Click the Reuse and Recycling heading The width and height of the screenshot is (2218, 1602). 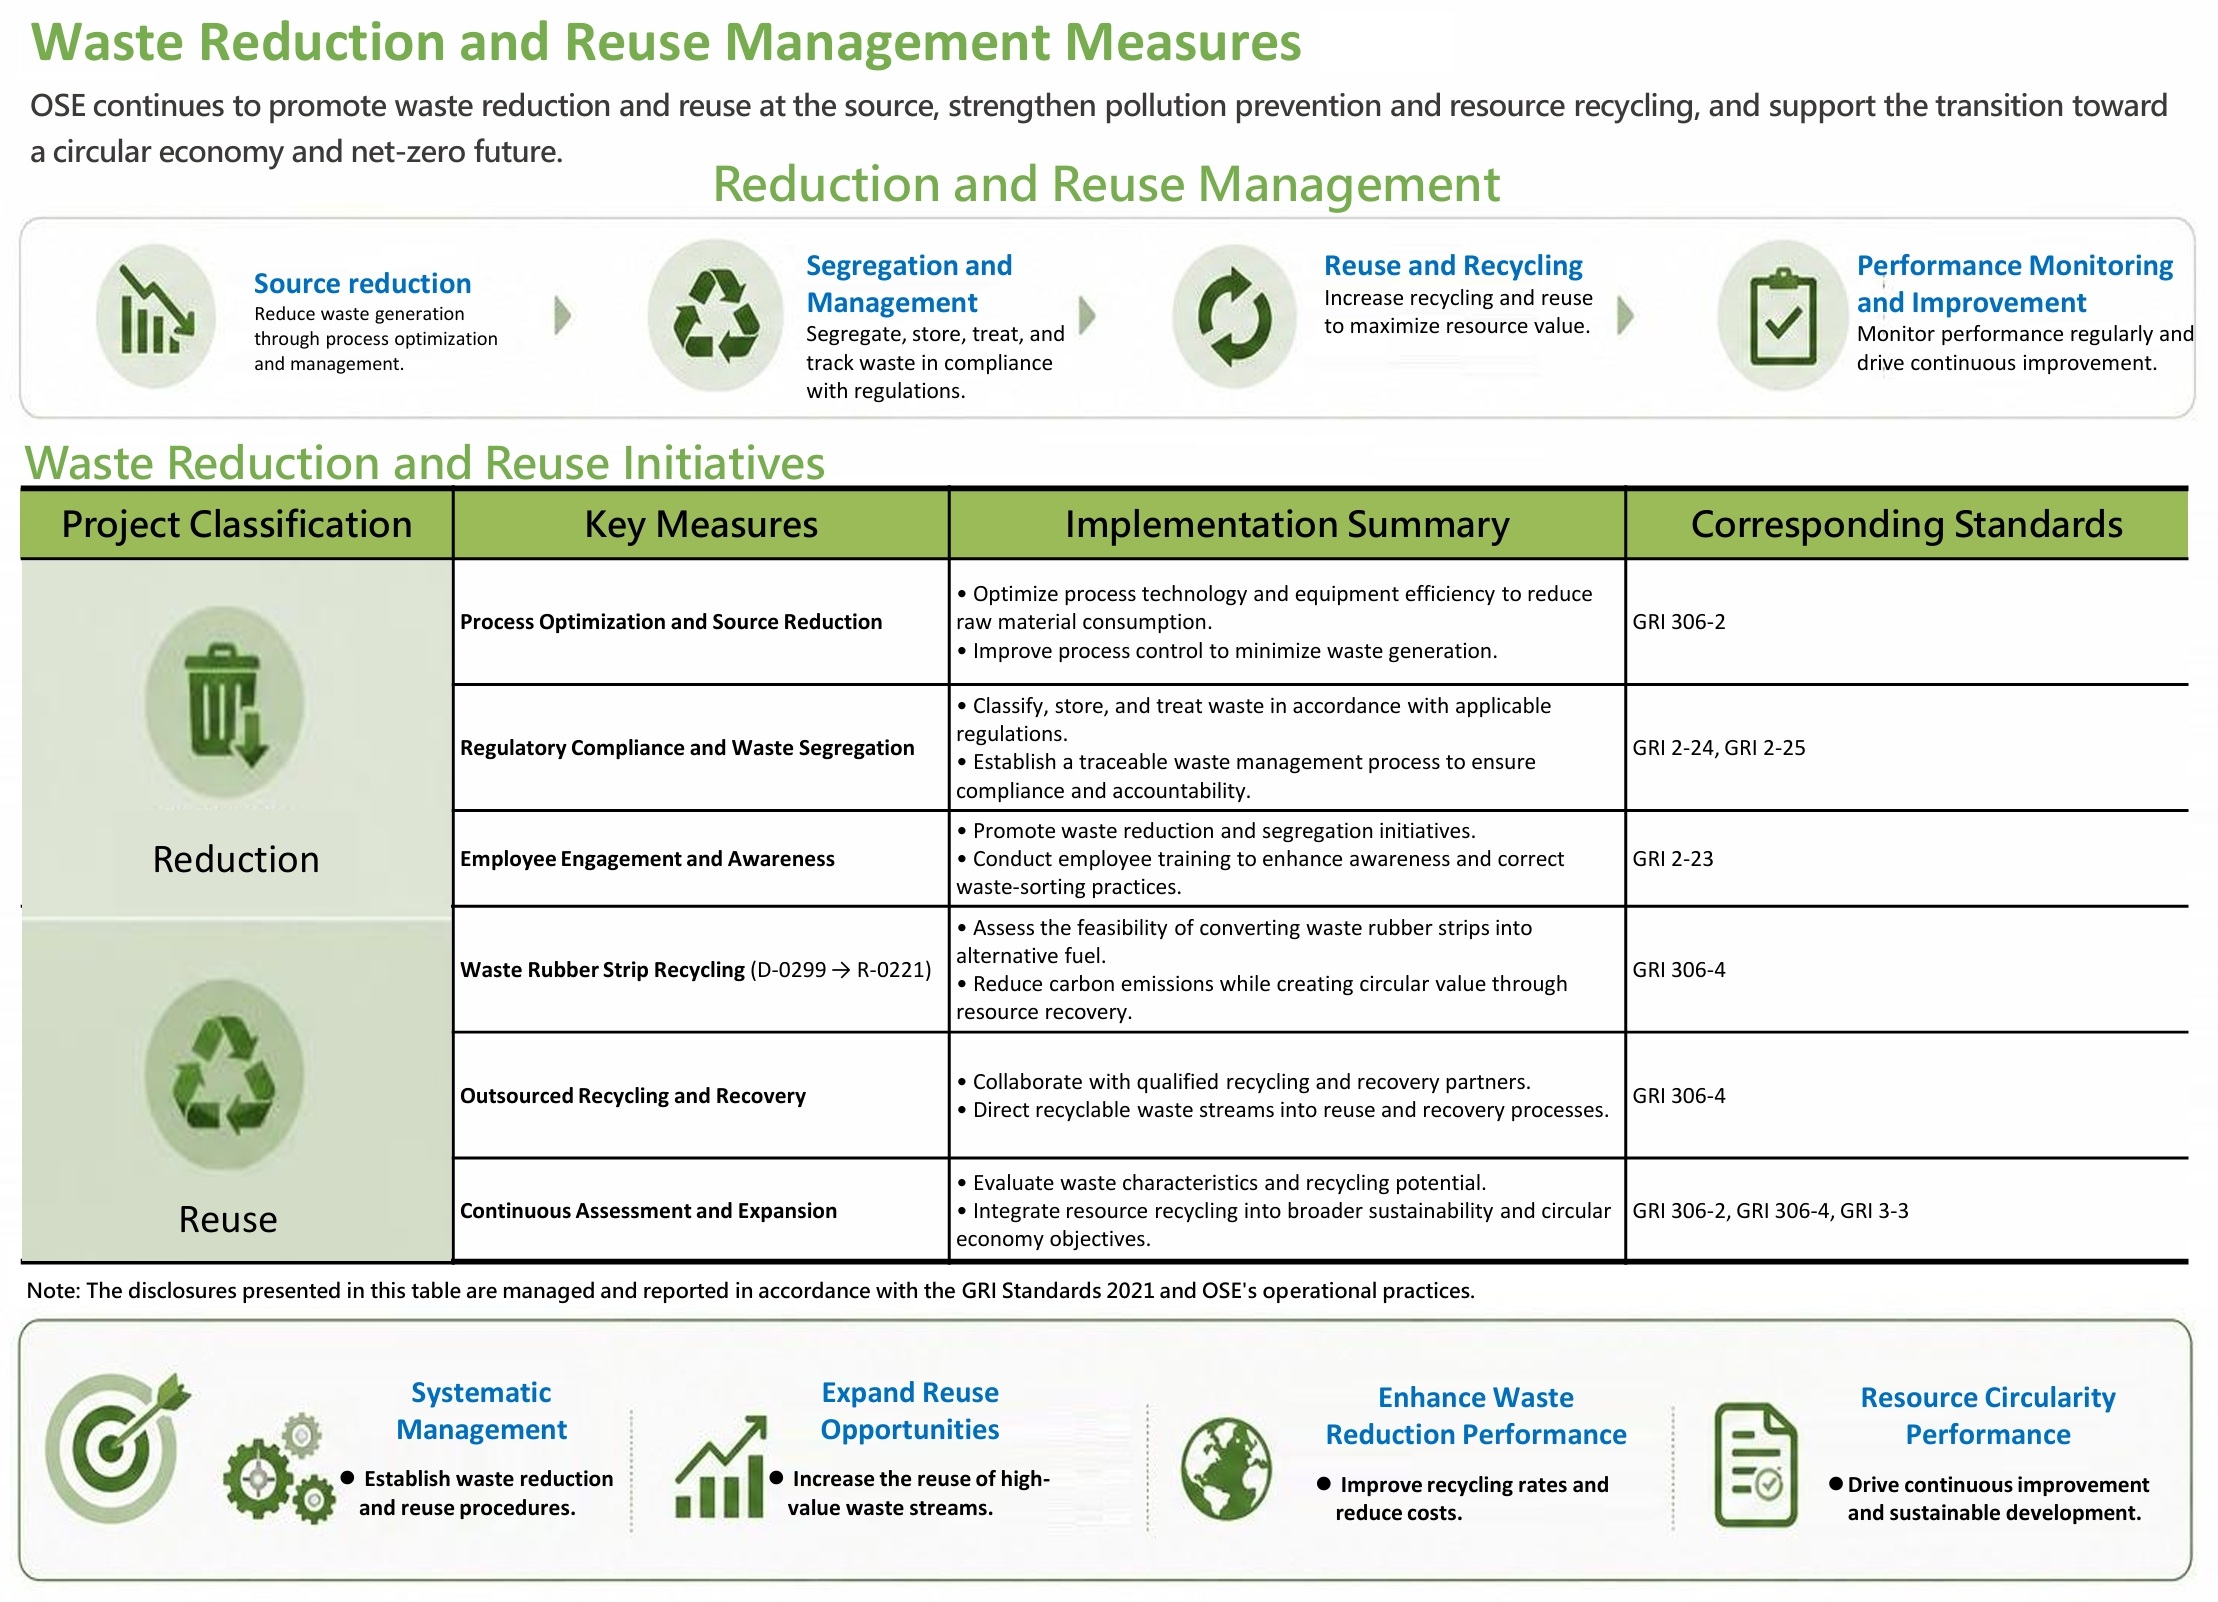tap(1453, 265)
